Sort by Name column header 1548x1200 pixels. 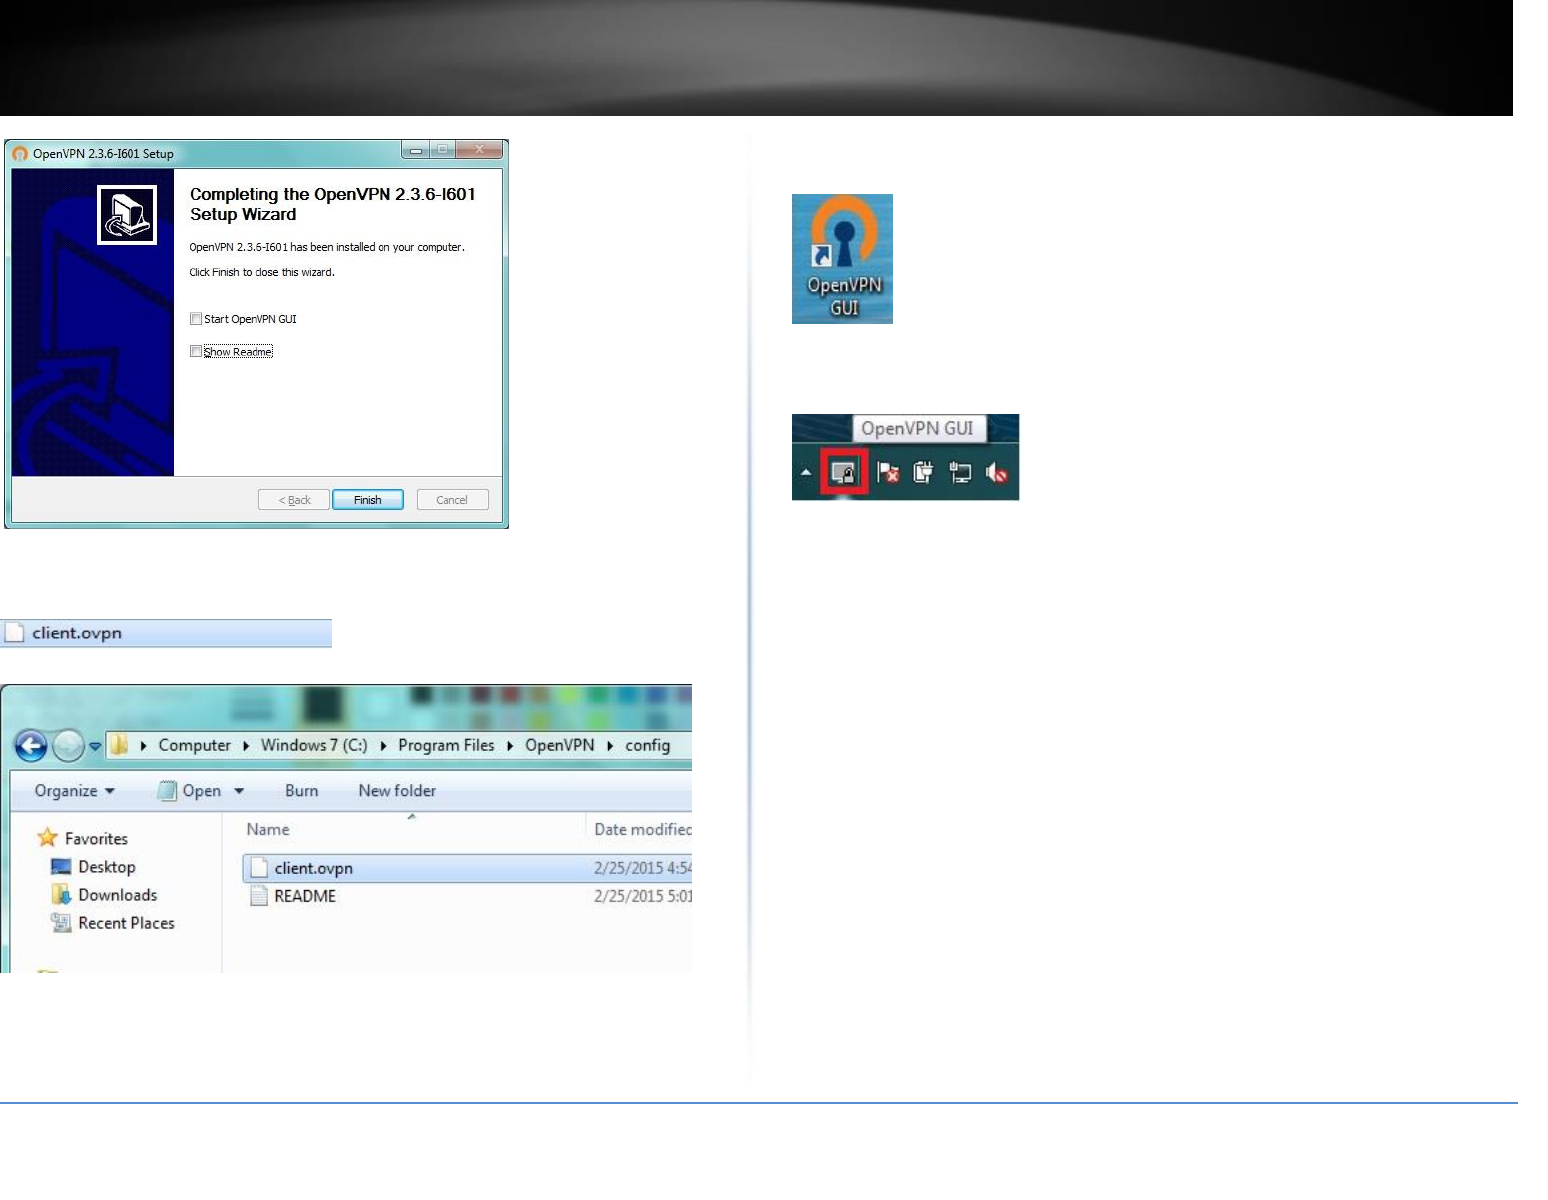coord(268,829)
